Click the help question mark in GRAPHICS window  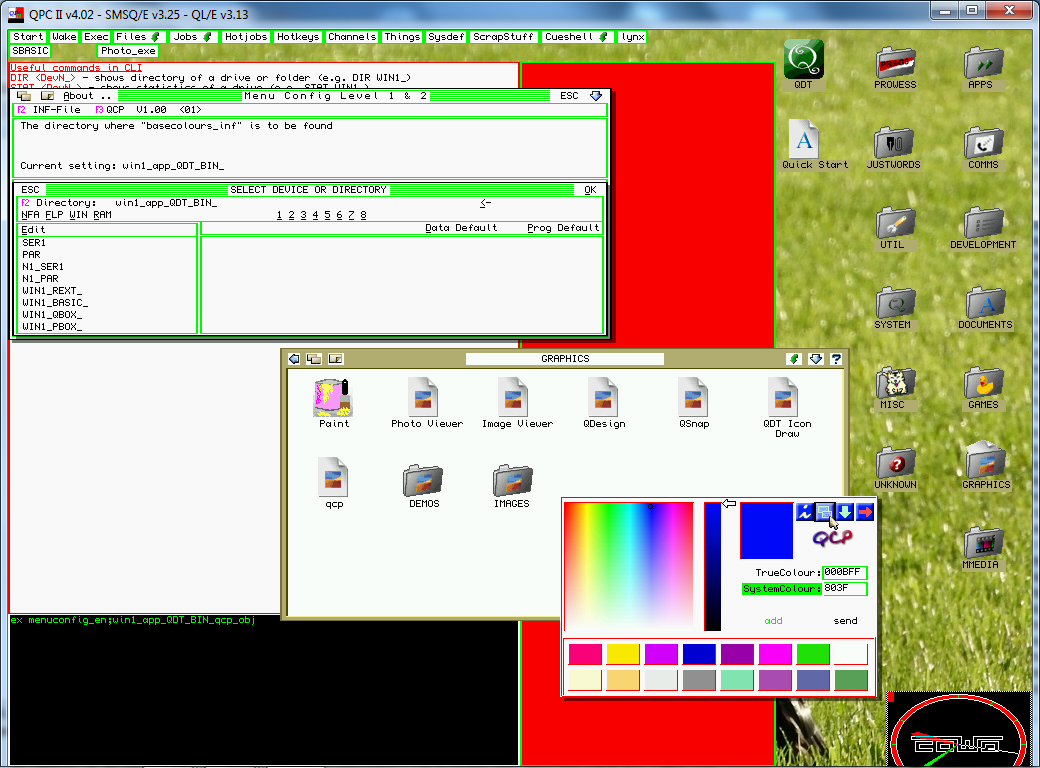coord(836,359)
